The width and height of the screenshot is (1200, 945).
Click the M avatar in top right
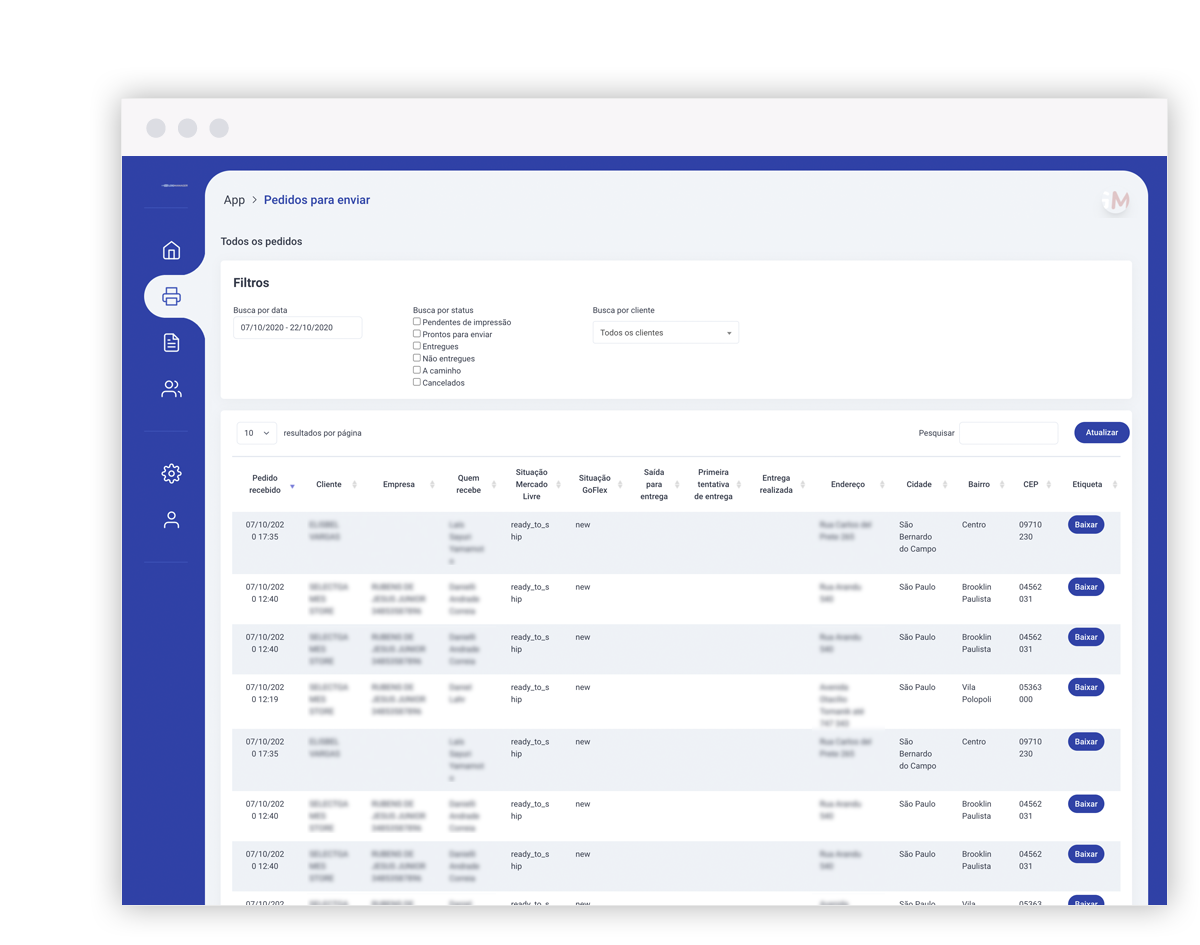click(x=1118, y=201)
